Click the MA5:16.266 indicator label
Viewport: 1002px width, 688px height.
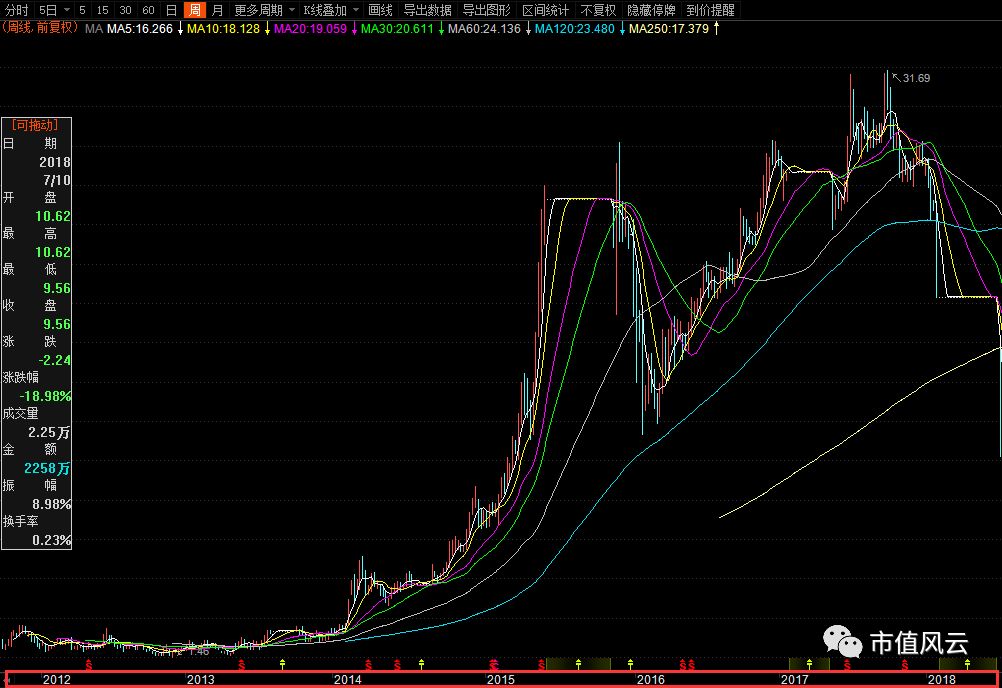click(139, 29)
